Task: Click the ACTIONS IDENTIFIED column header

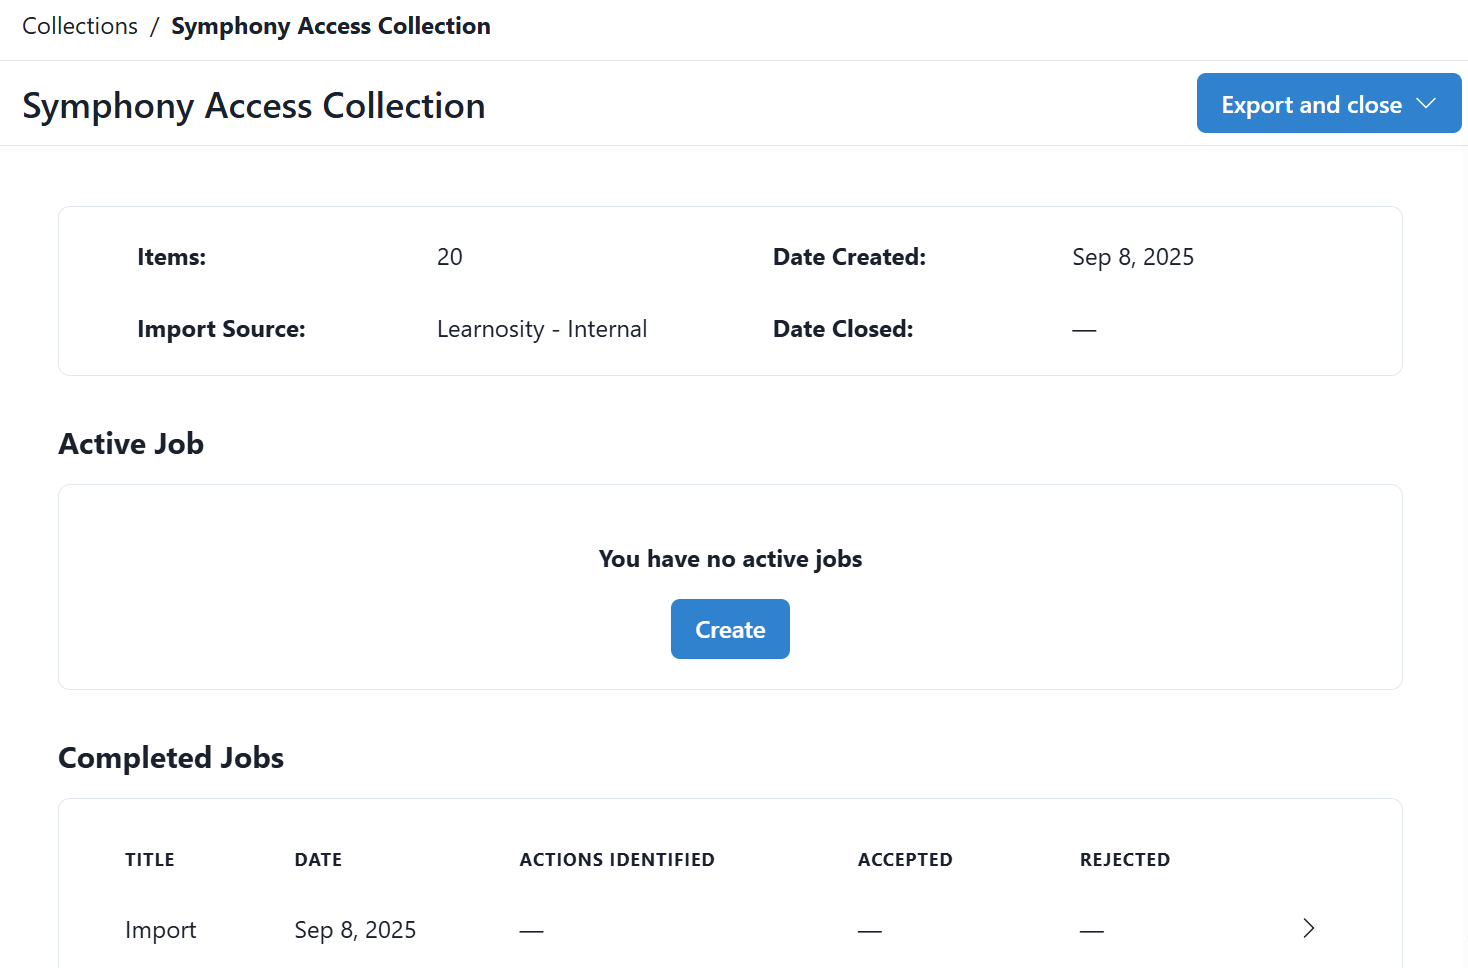Action: [x=617, y=860]
